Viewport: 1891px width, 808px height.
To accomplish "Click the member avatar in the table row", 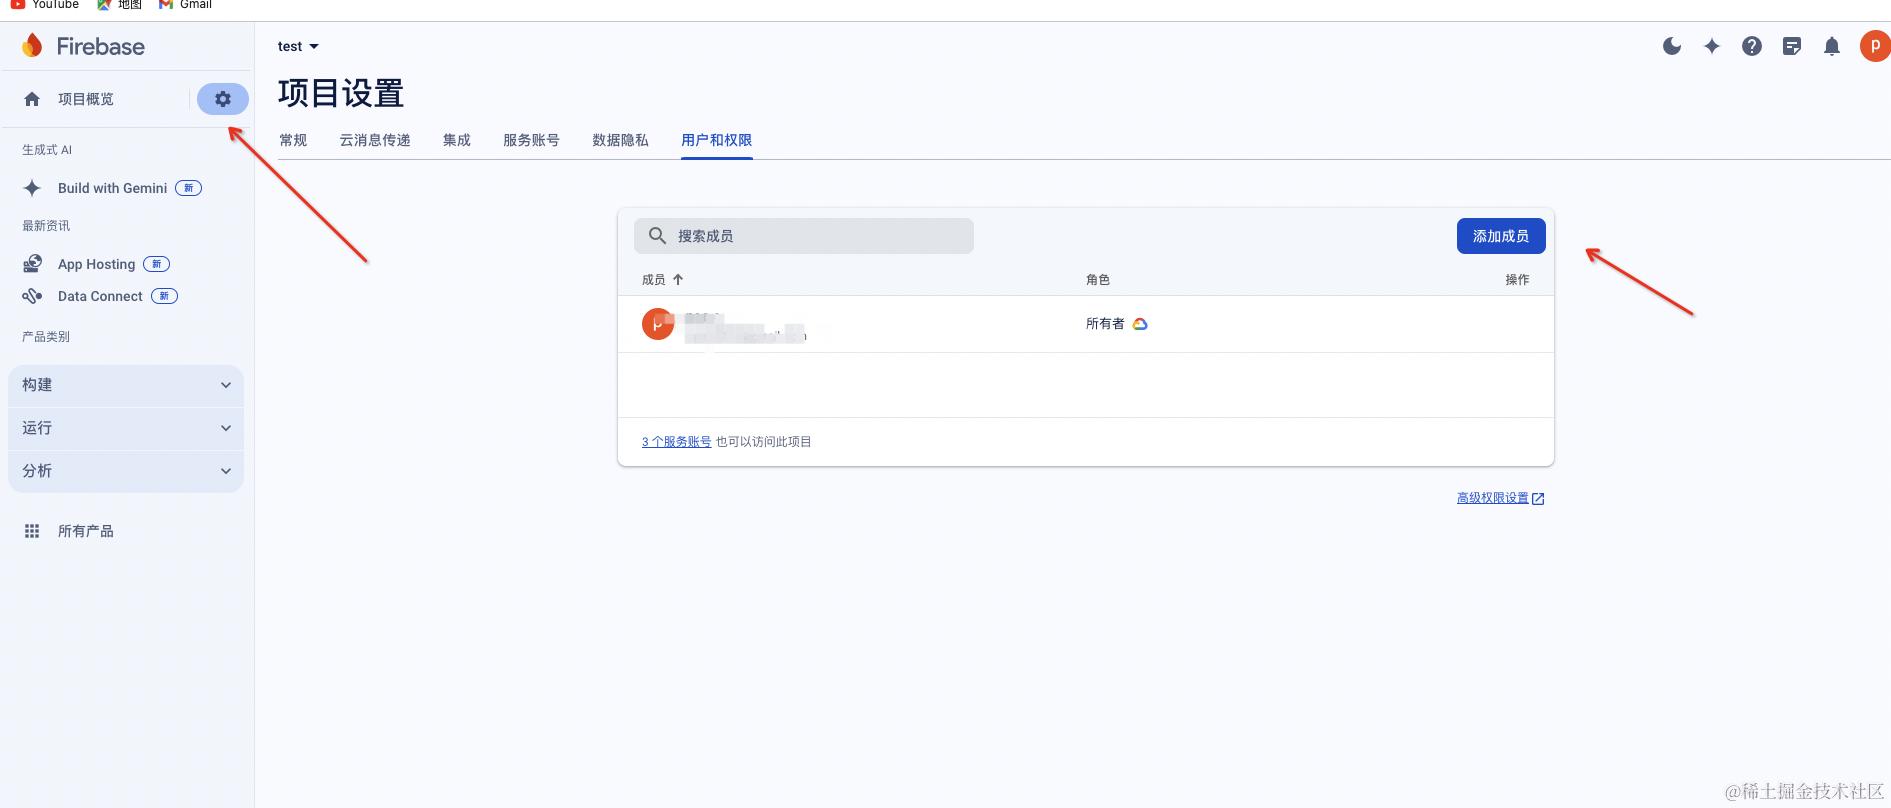I will 658,324.
